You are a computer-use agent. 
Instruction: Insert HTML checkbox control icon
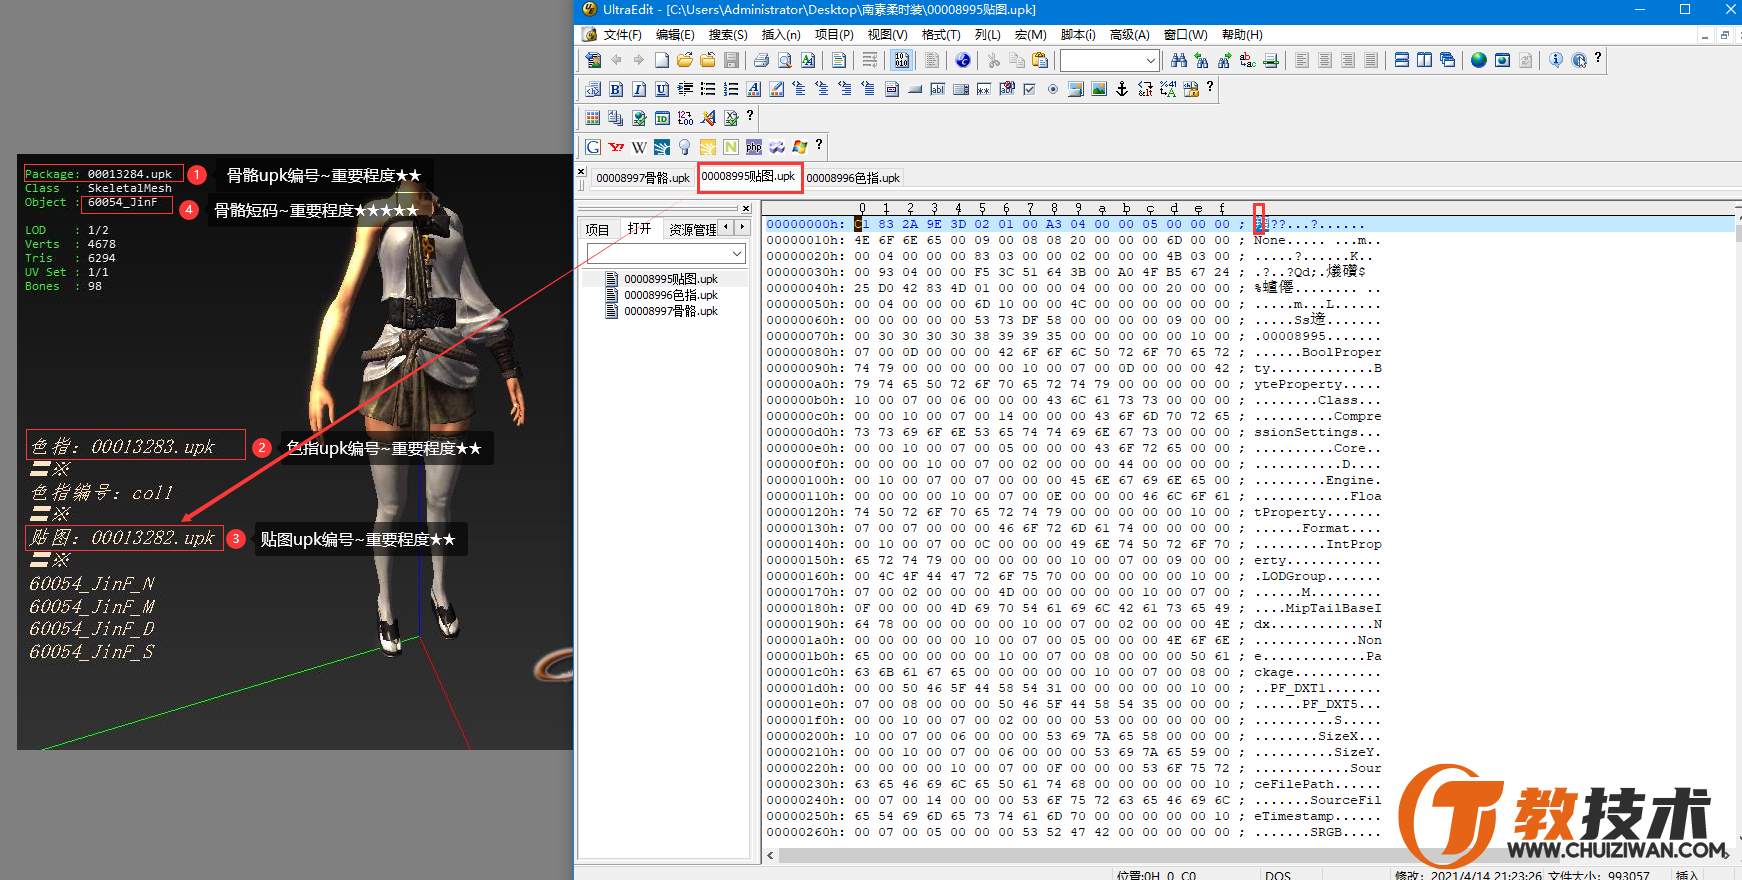click(1029, 90)
